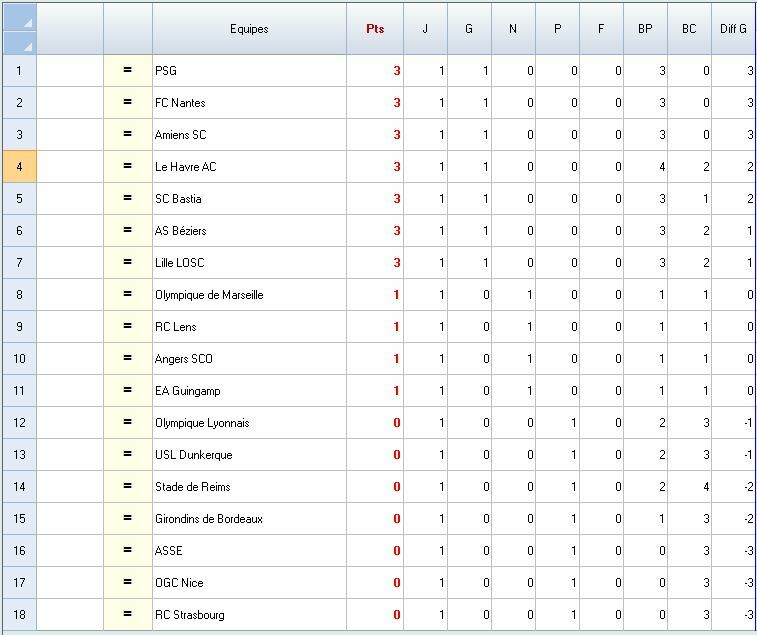Click the Girondins de Bordeaux cell
The height and width of the screenshot is (635, 757).
(249, 519)
